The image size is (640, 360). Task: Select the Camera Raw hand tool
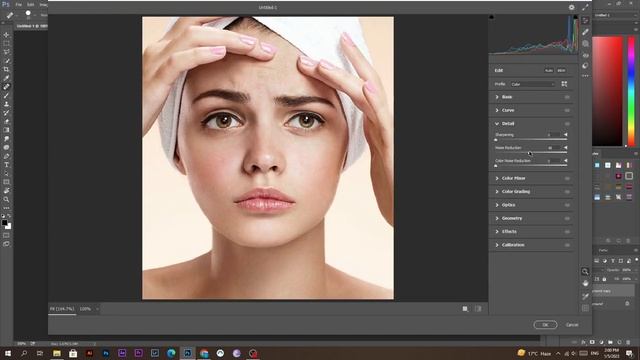(x=585, y=283)
